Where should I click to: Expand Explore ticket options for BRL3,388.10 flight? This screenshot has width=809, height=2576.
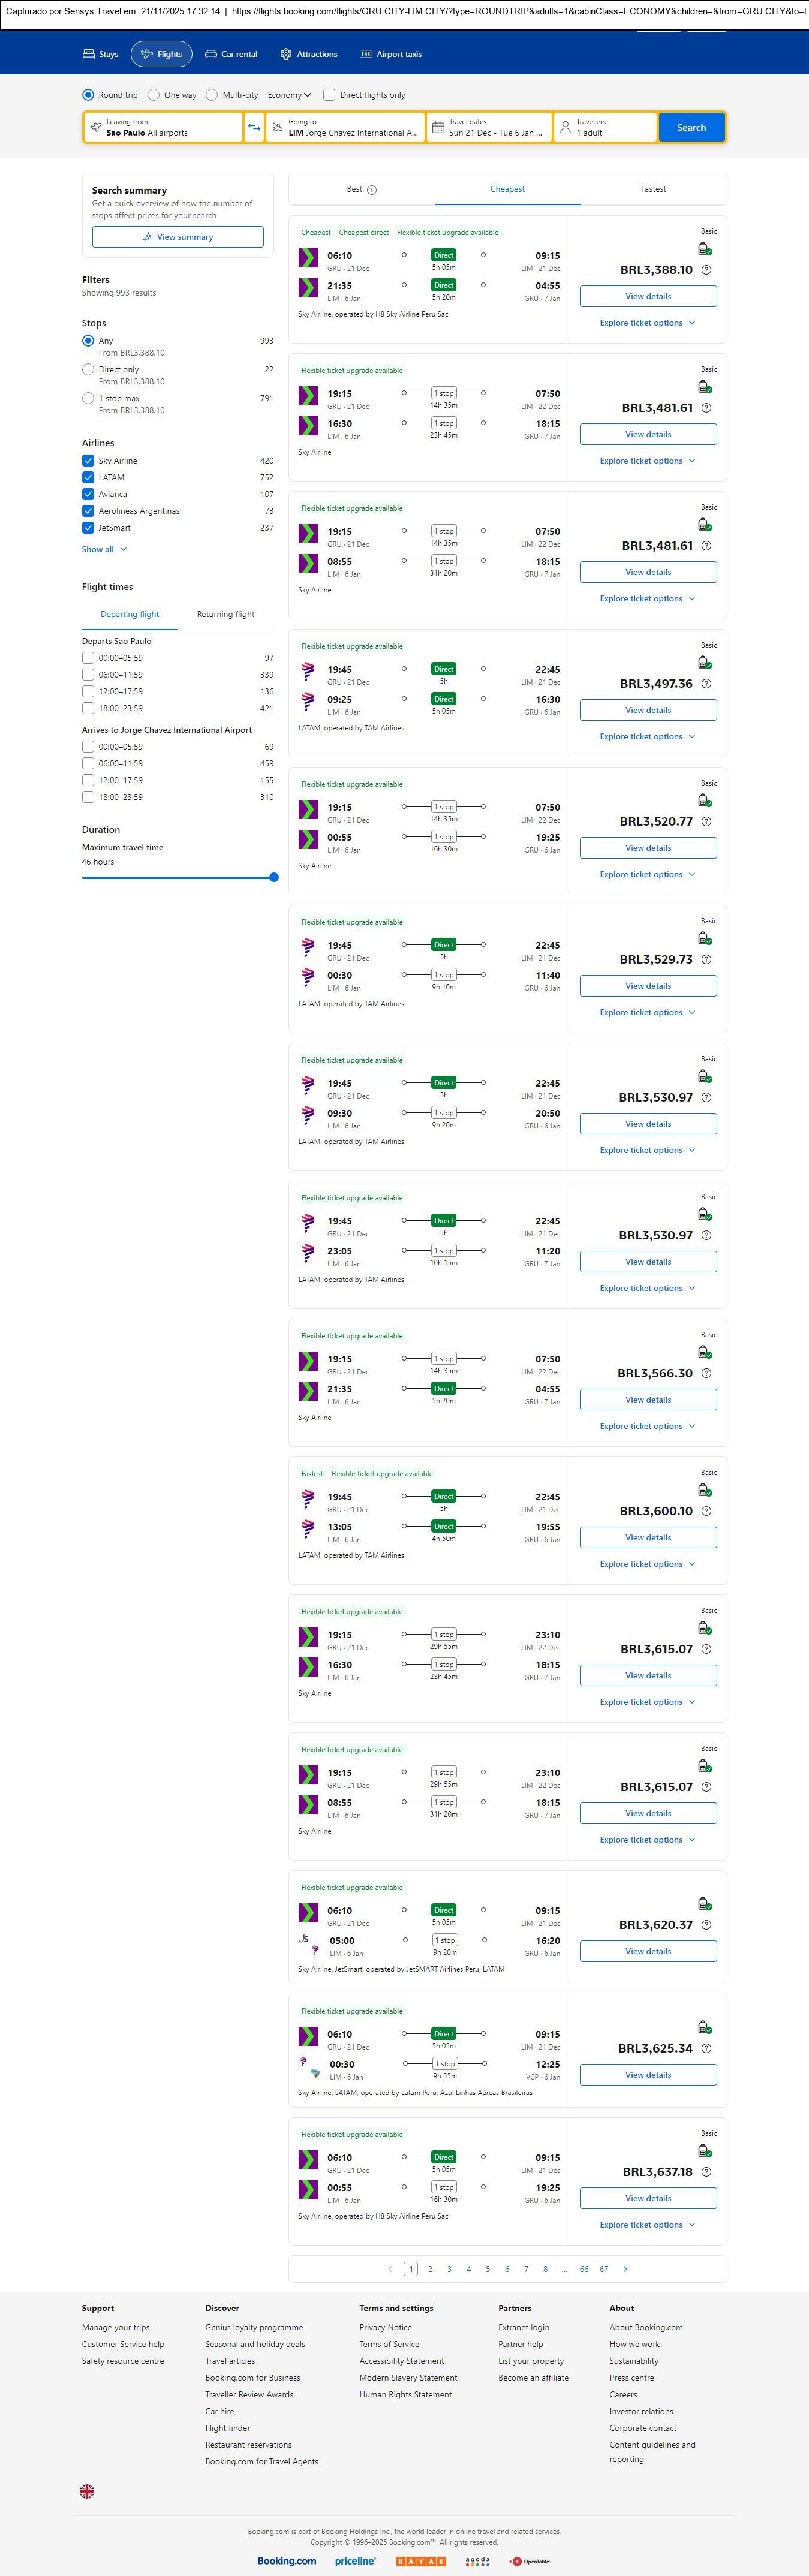(647, 323)
